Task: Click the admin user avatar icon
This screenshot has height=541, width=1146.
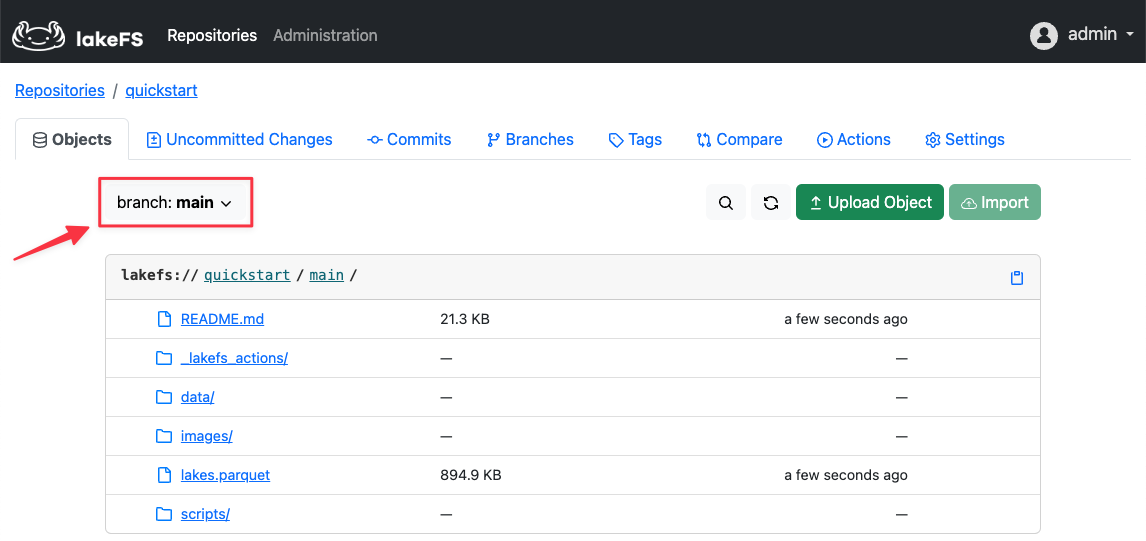Action: tap(1044, 35)
